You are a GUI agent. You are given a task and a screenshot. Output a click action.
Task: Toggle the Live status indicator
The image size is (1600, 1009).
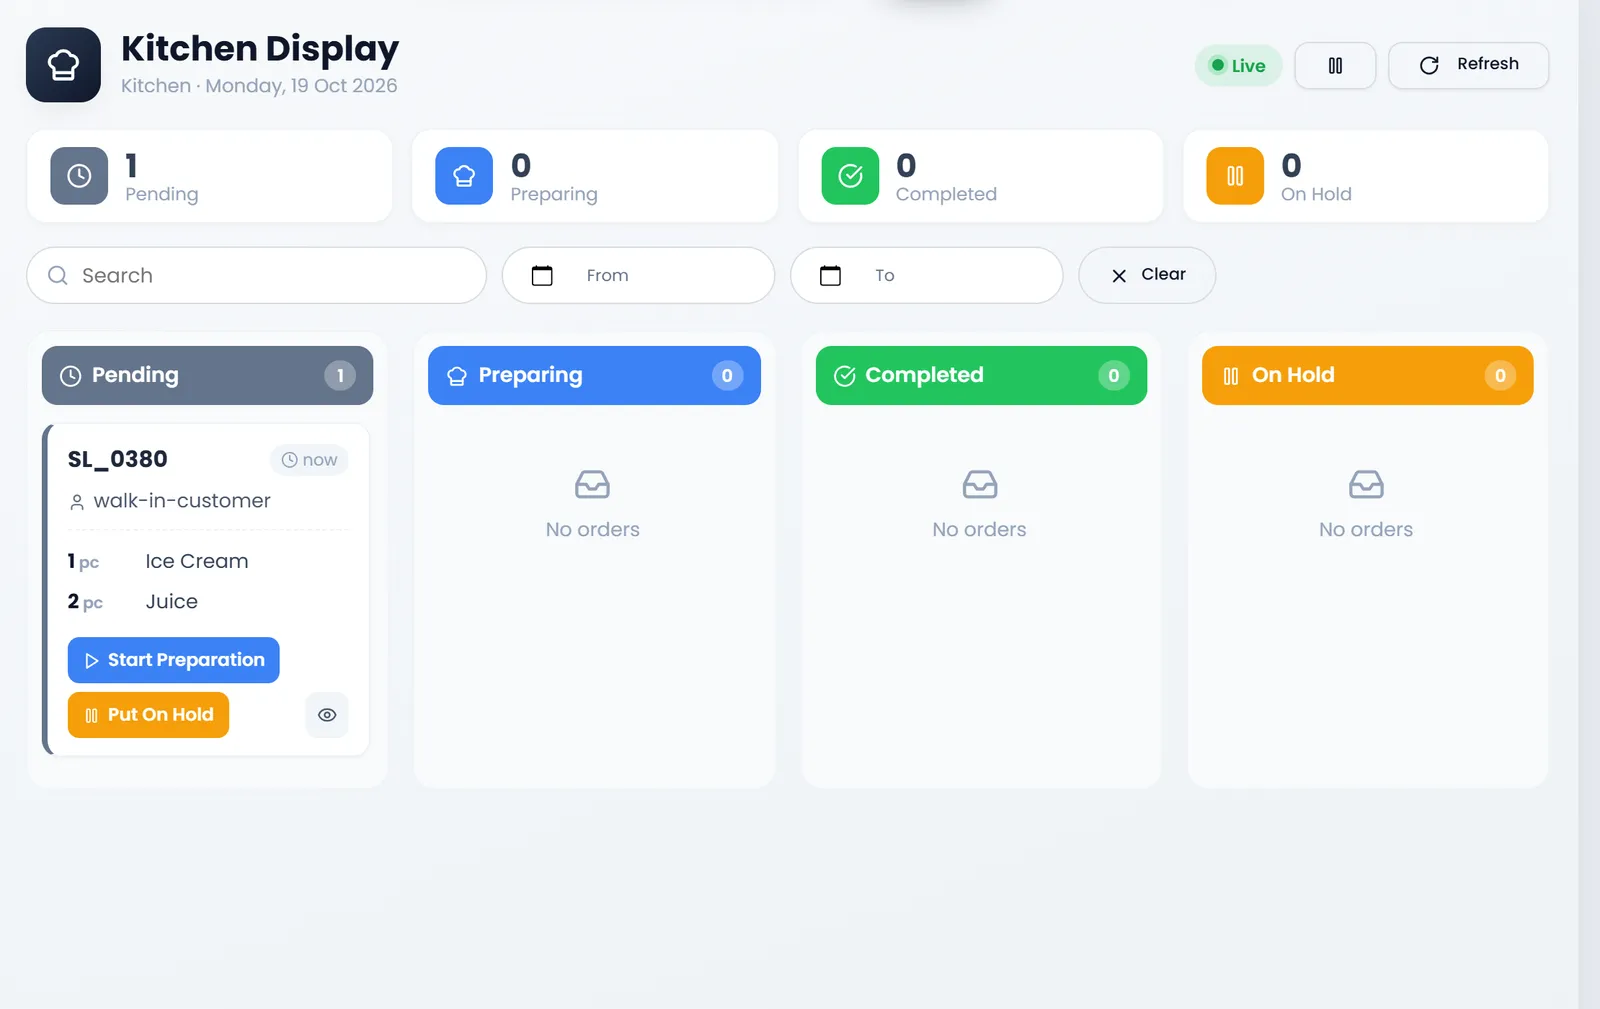pyautogui.click(x=1238, y=66)
